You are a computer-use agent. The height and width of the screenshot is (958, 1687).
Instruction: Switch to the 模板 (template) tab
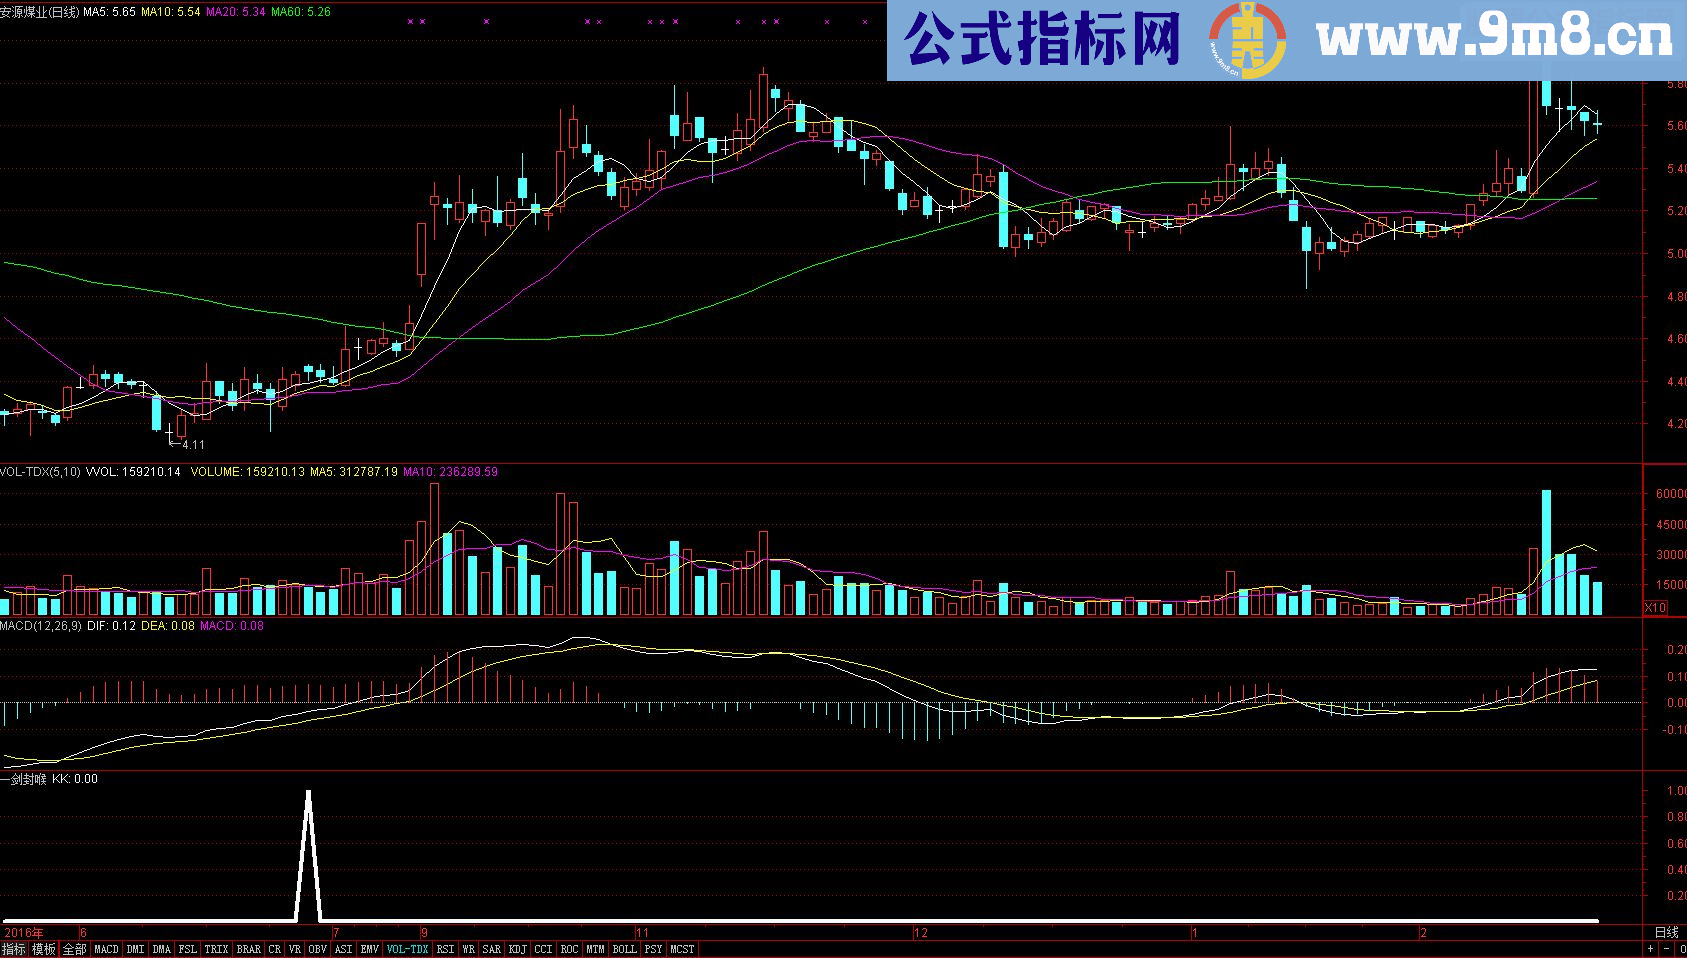(44, 948)
